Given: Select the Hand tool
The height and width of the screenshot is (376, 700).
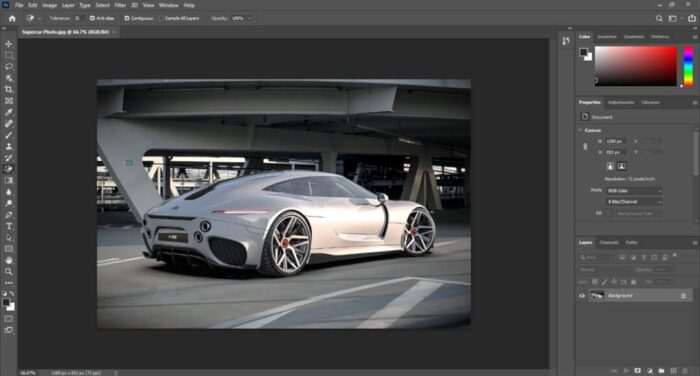Looking at the screenshot, I should pyautogui.click(x=8, y=260).
